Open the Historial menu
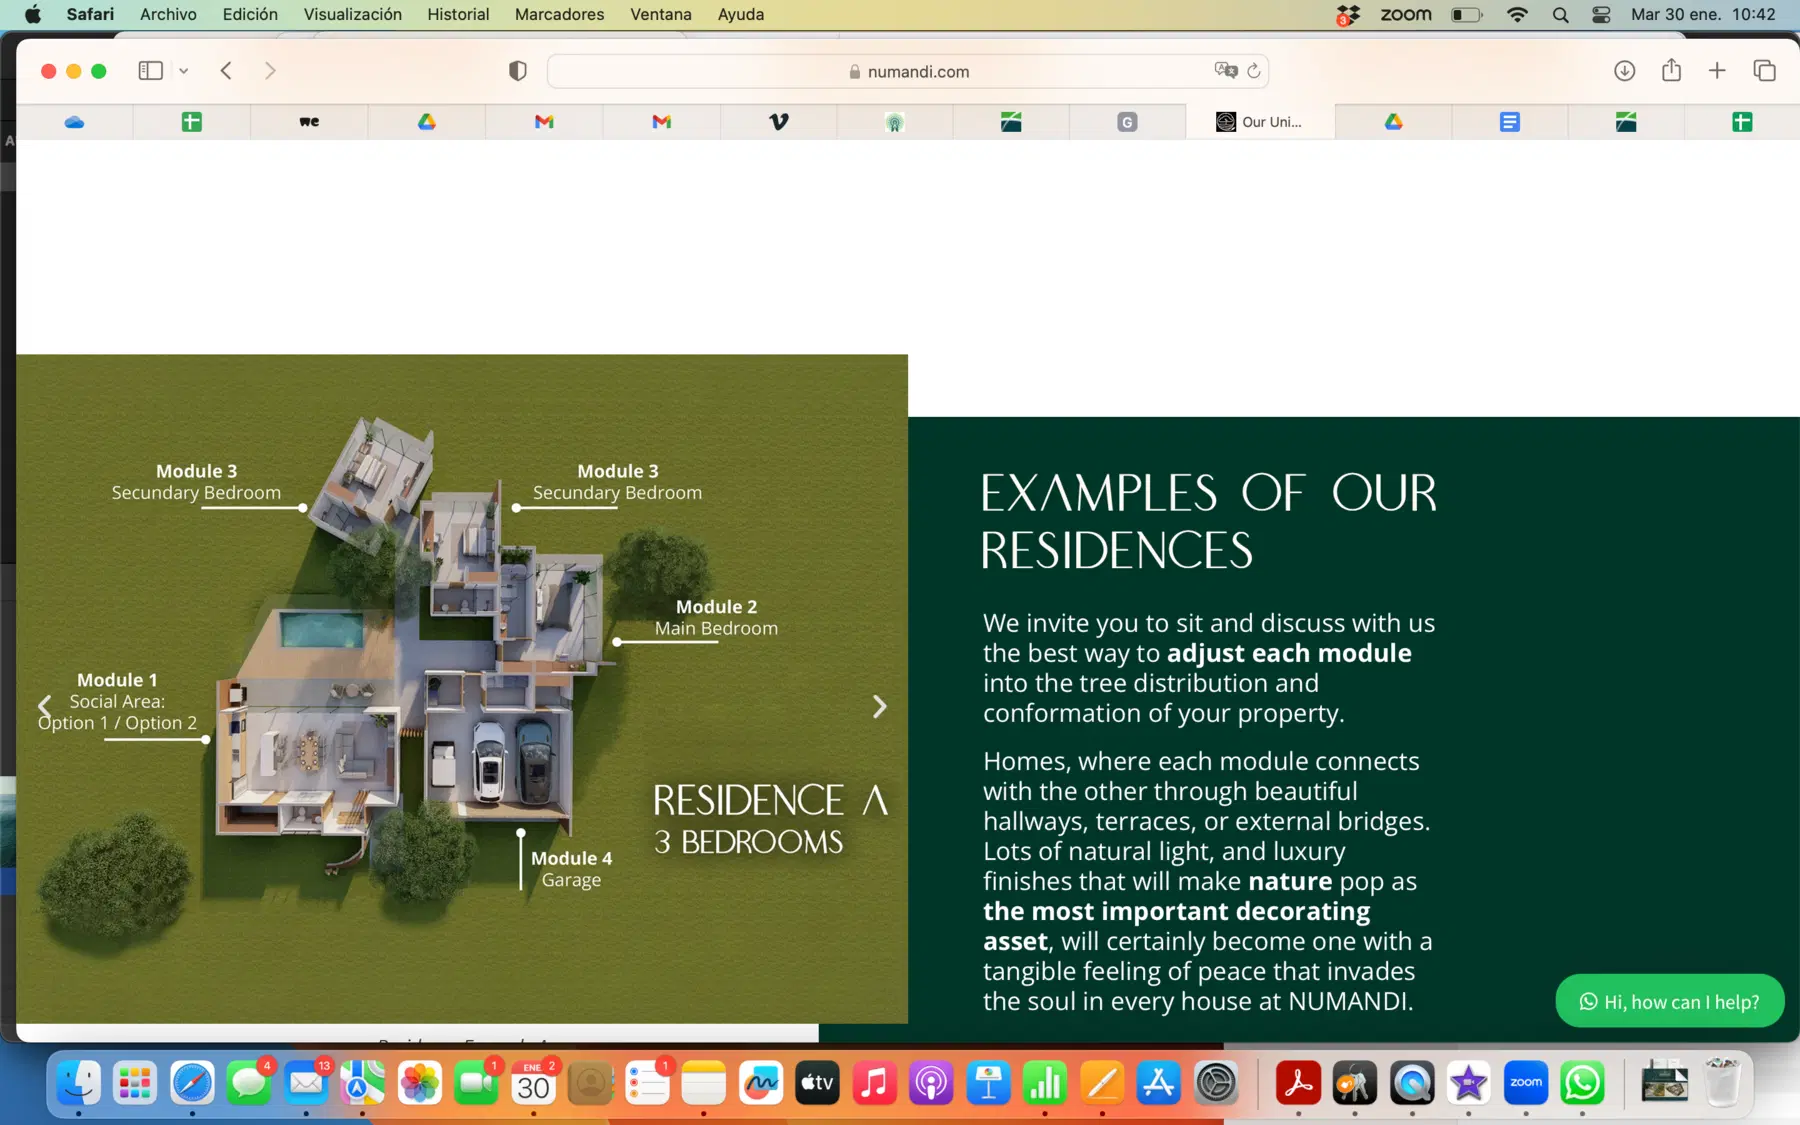The width and height of the screenshot is (1800, 1125). click(x=458, y=14)
